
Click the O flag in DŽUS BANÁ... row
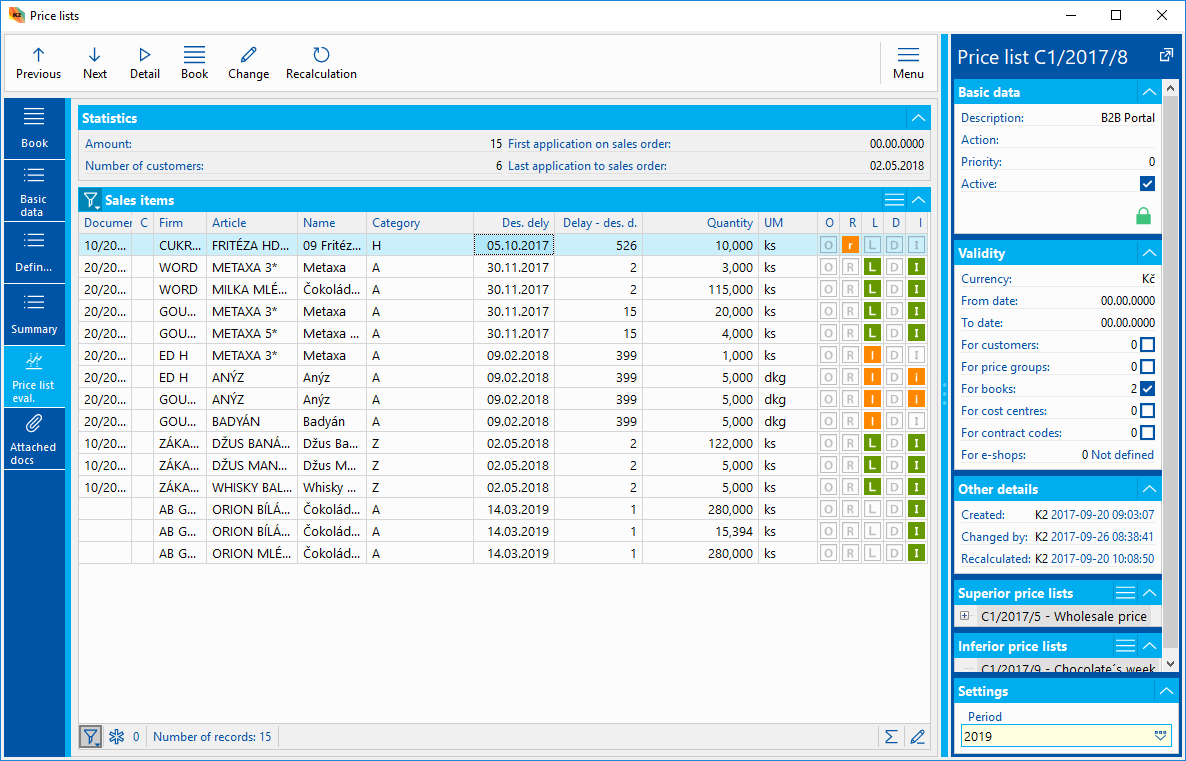828,443
